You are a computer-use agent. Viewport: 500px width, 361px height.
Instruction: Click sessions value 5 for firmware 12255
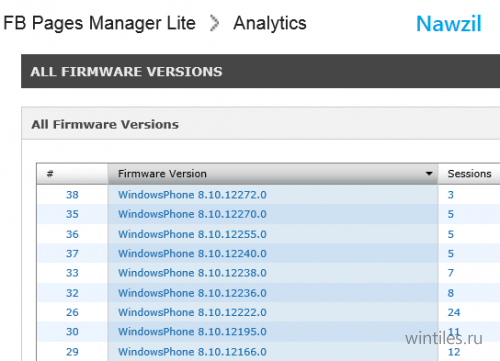[451, 234]
